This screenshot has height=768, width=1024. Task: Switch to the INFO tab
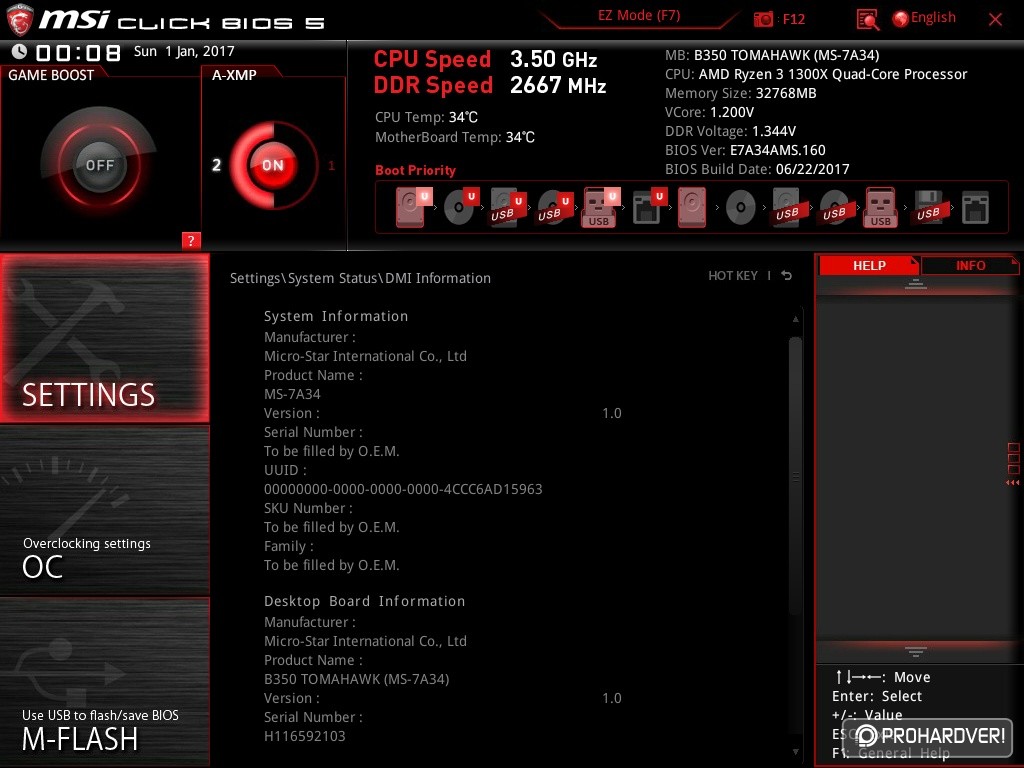click(970, 265)
